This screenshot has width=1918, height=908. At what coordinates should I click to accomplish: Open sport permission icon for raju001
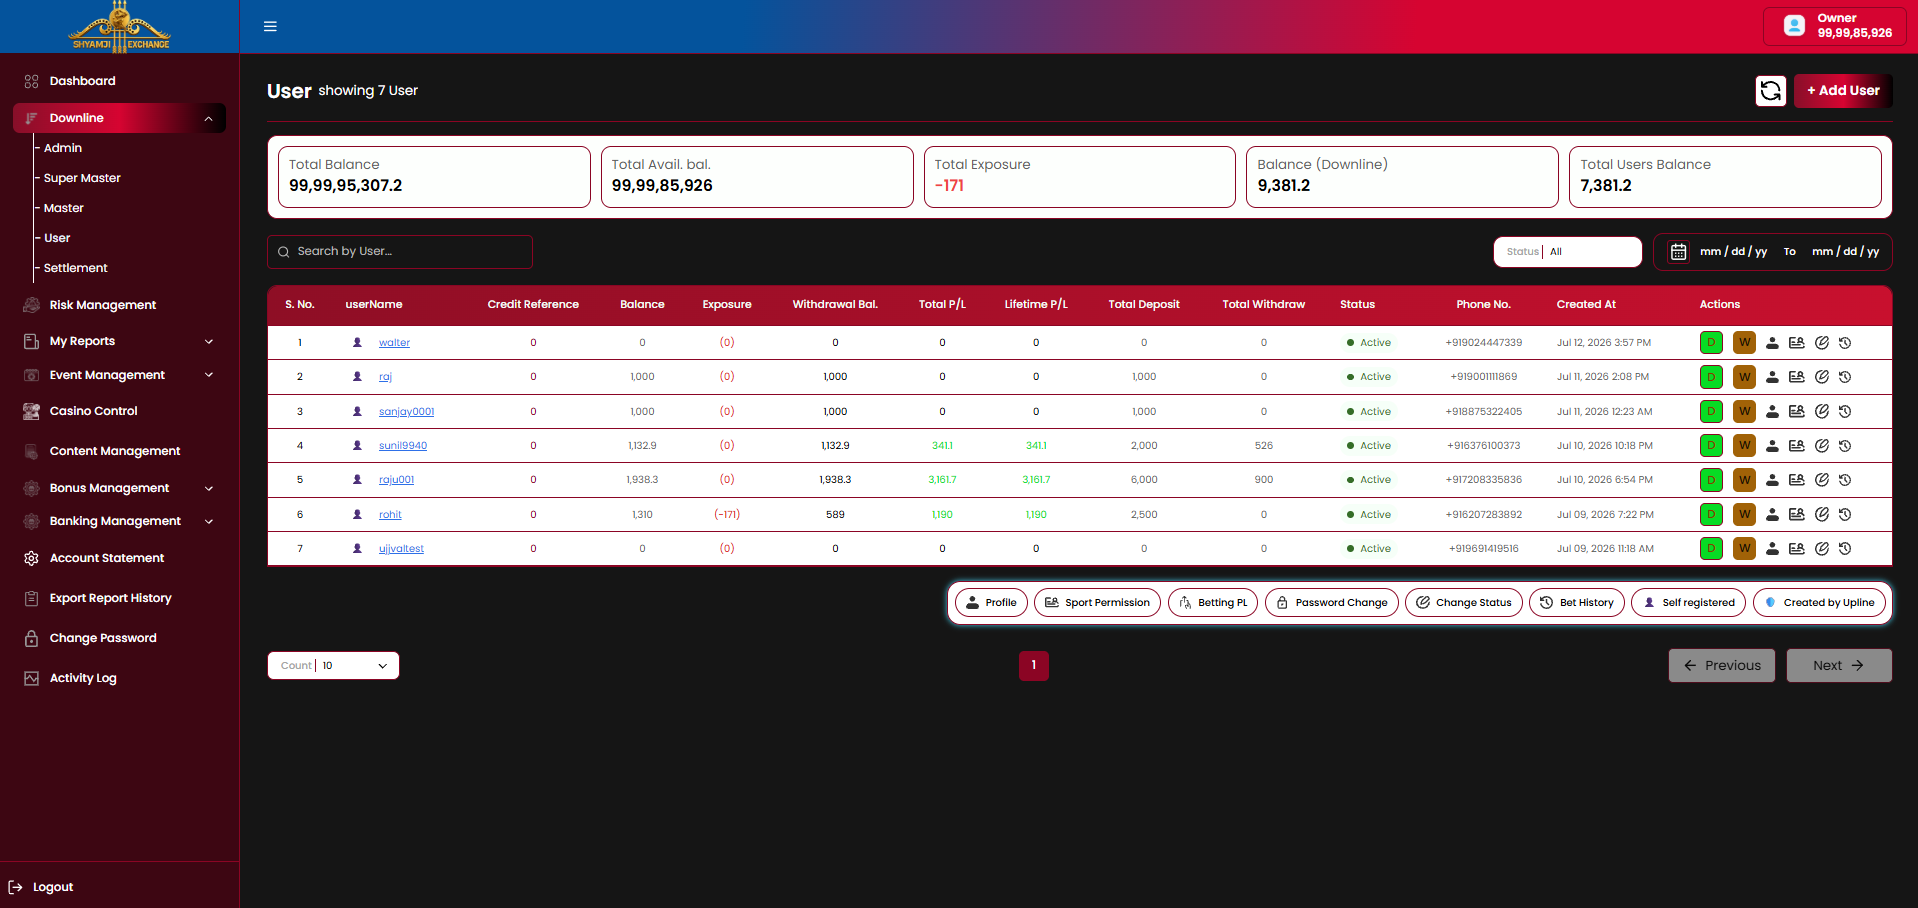click(x=1796, y=480)
